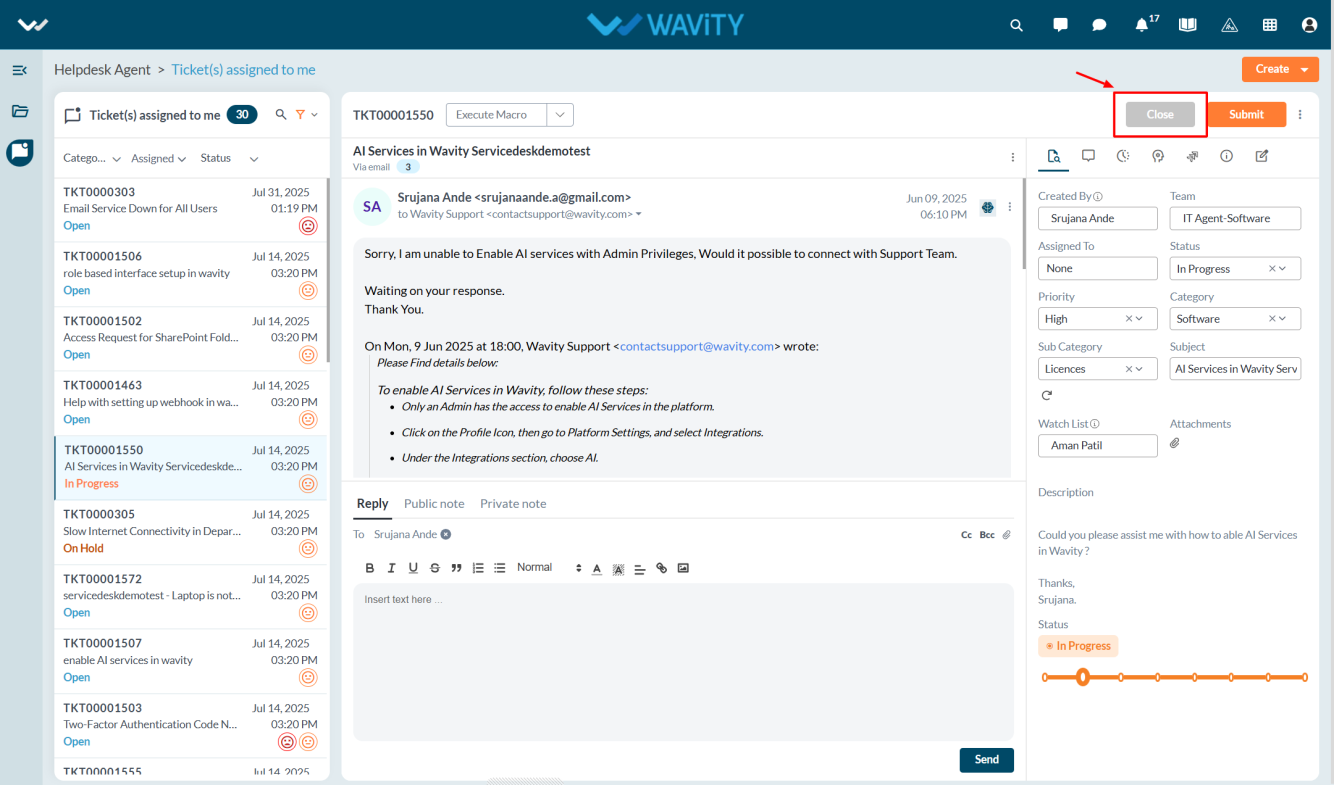Open the text alignment dropdown in editor

coord(640,568)
